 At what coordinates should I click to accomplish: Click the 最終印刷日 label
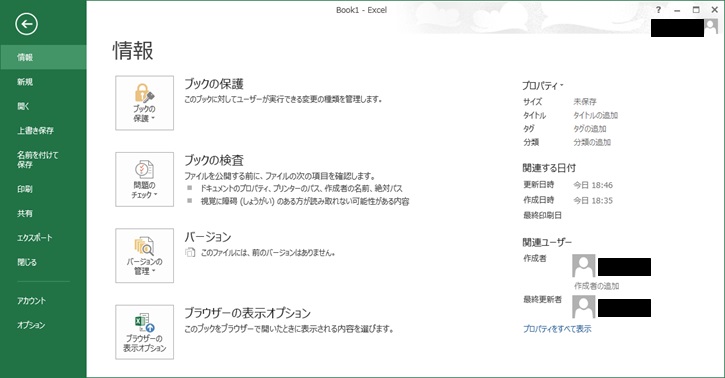pyautogui.click(x=542, y=215)
